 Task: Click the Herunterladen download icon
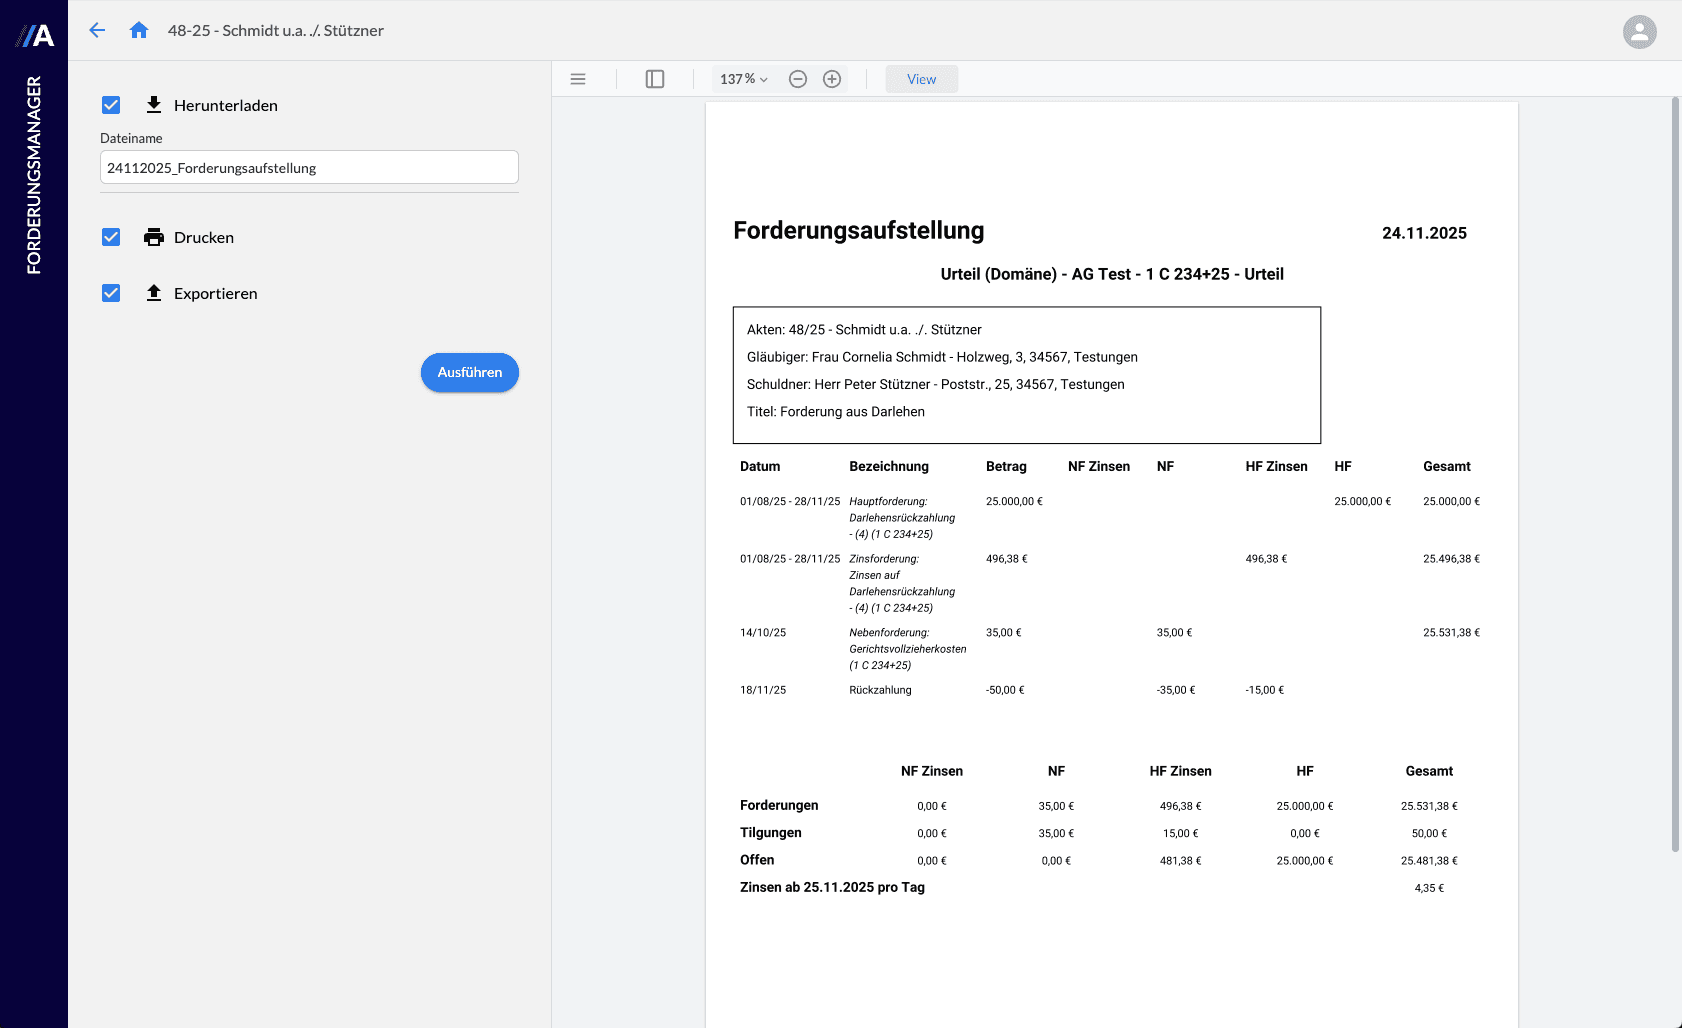pos(154,105)
